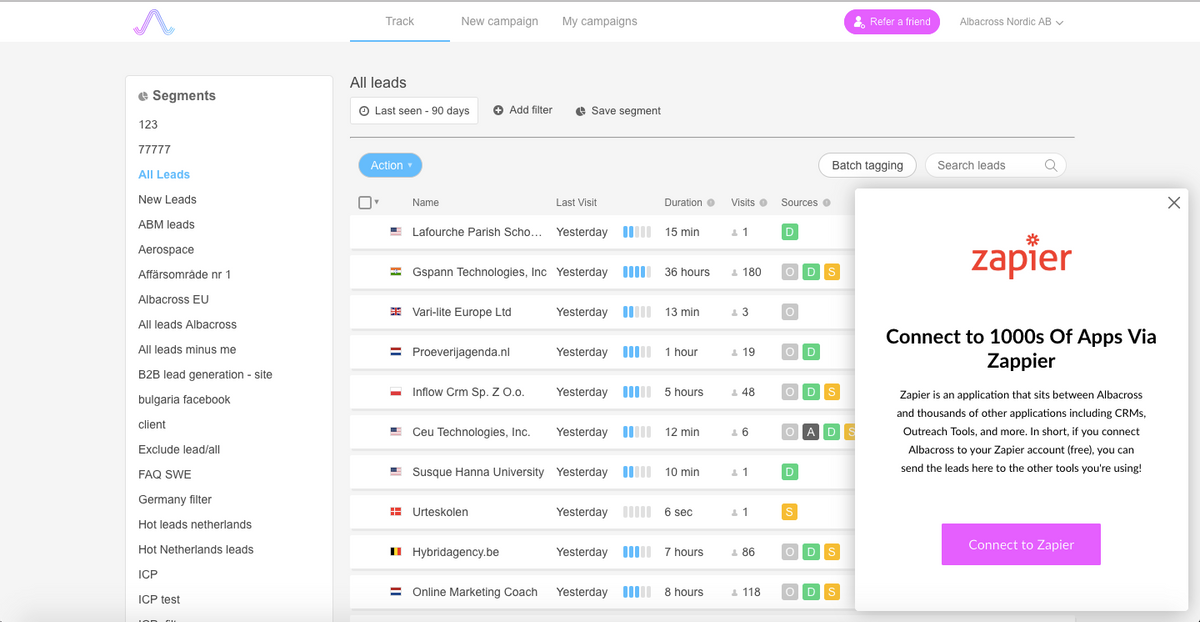
Task: Click the D source badge for Lafourche Parish
Action: pyautogui.click(x=790, y=232)
